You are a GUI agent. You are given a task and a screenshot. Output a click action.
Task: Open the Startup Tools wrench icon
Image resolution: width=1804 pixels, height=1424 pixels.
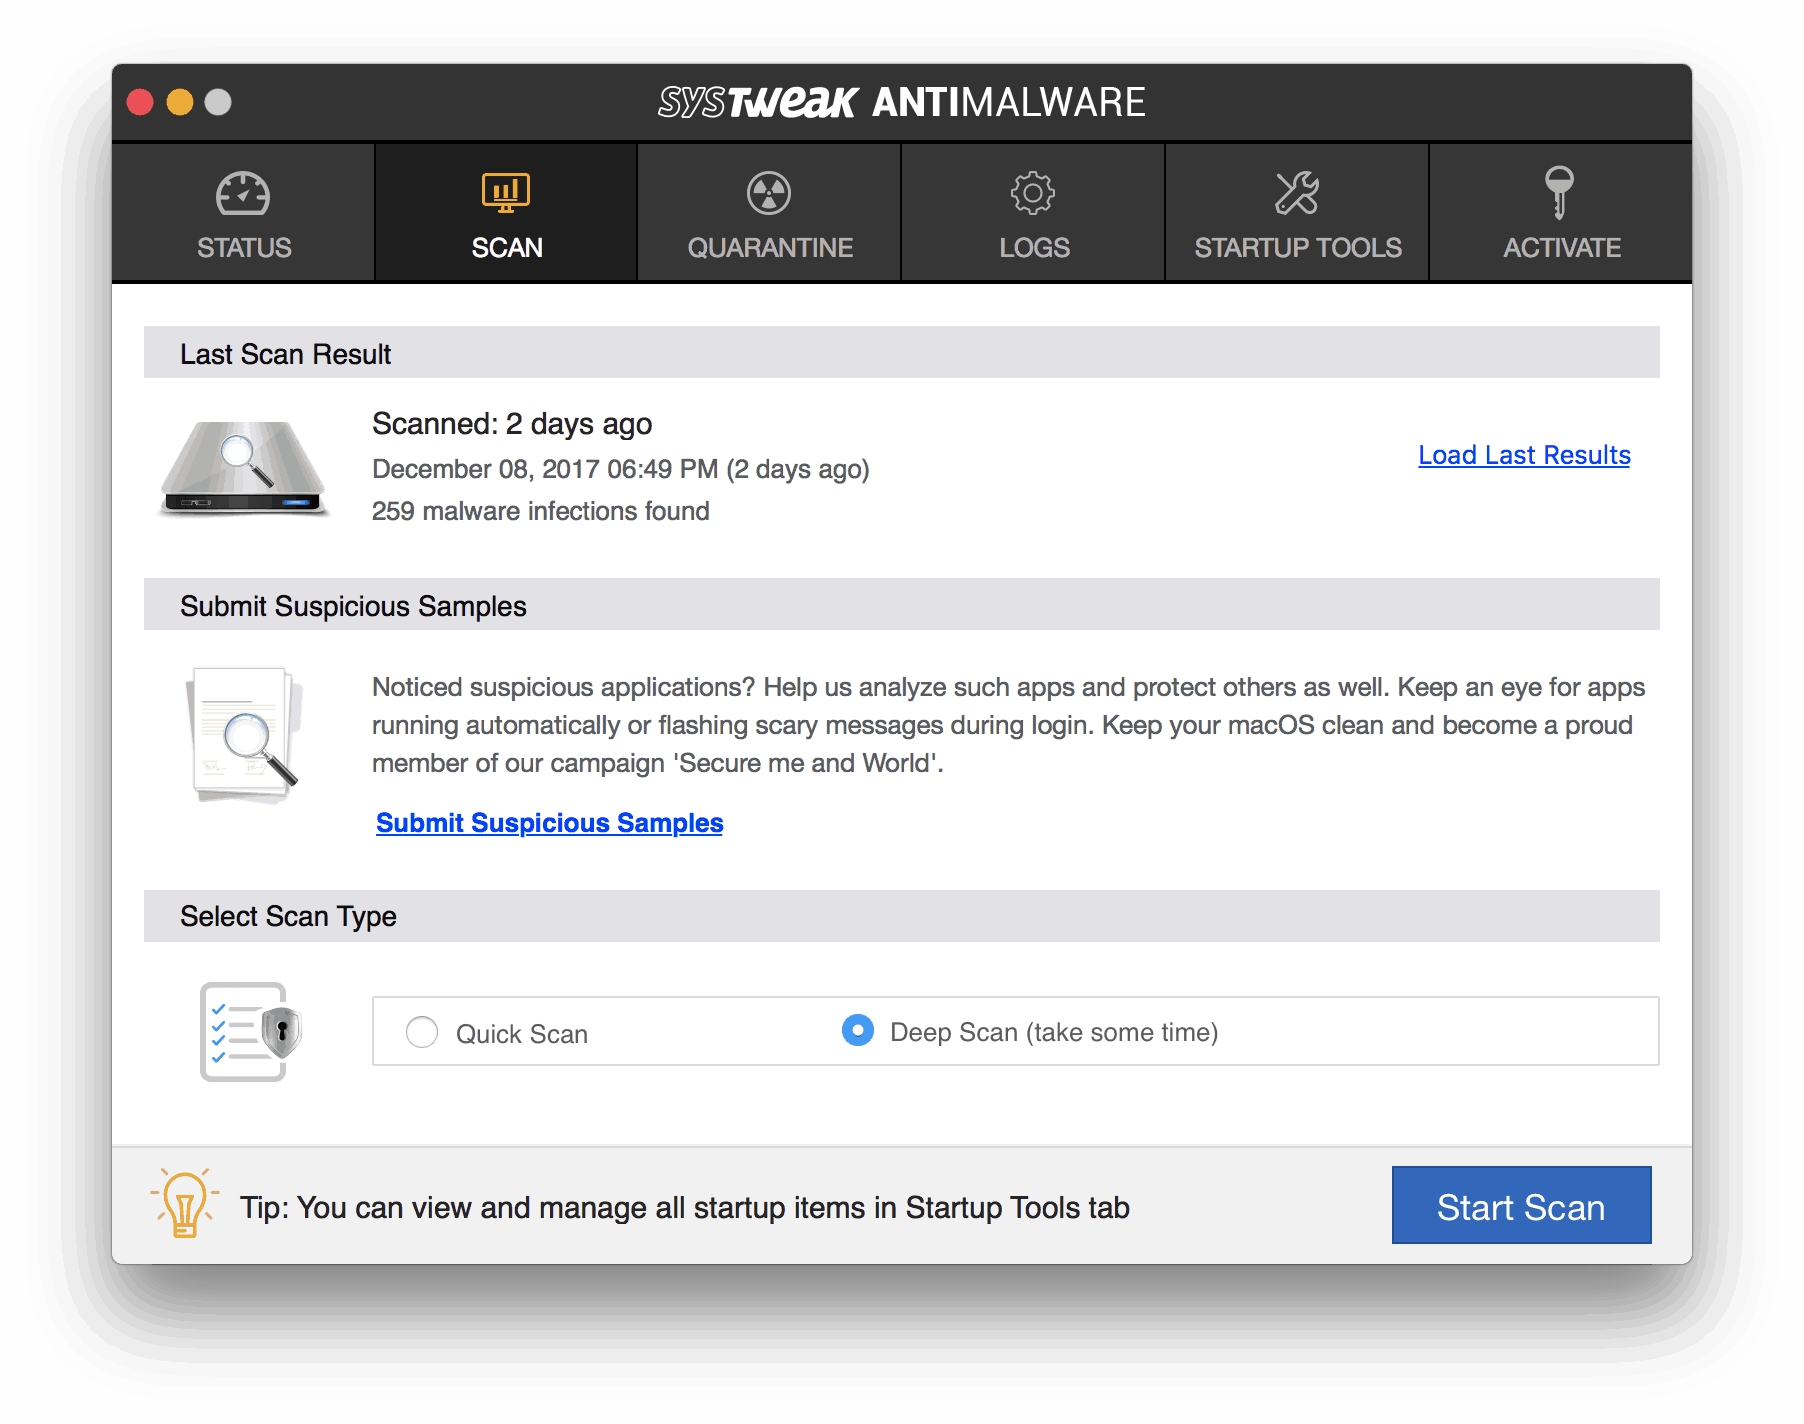pyautogui.click(x=1297, y=193)
